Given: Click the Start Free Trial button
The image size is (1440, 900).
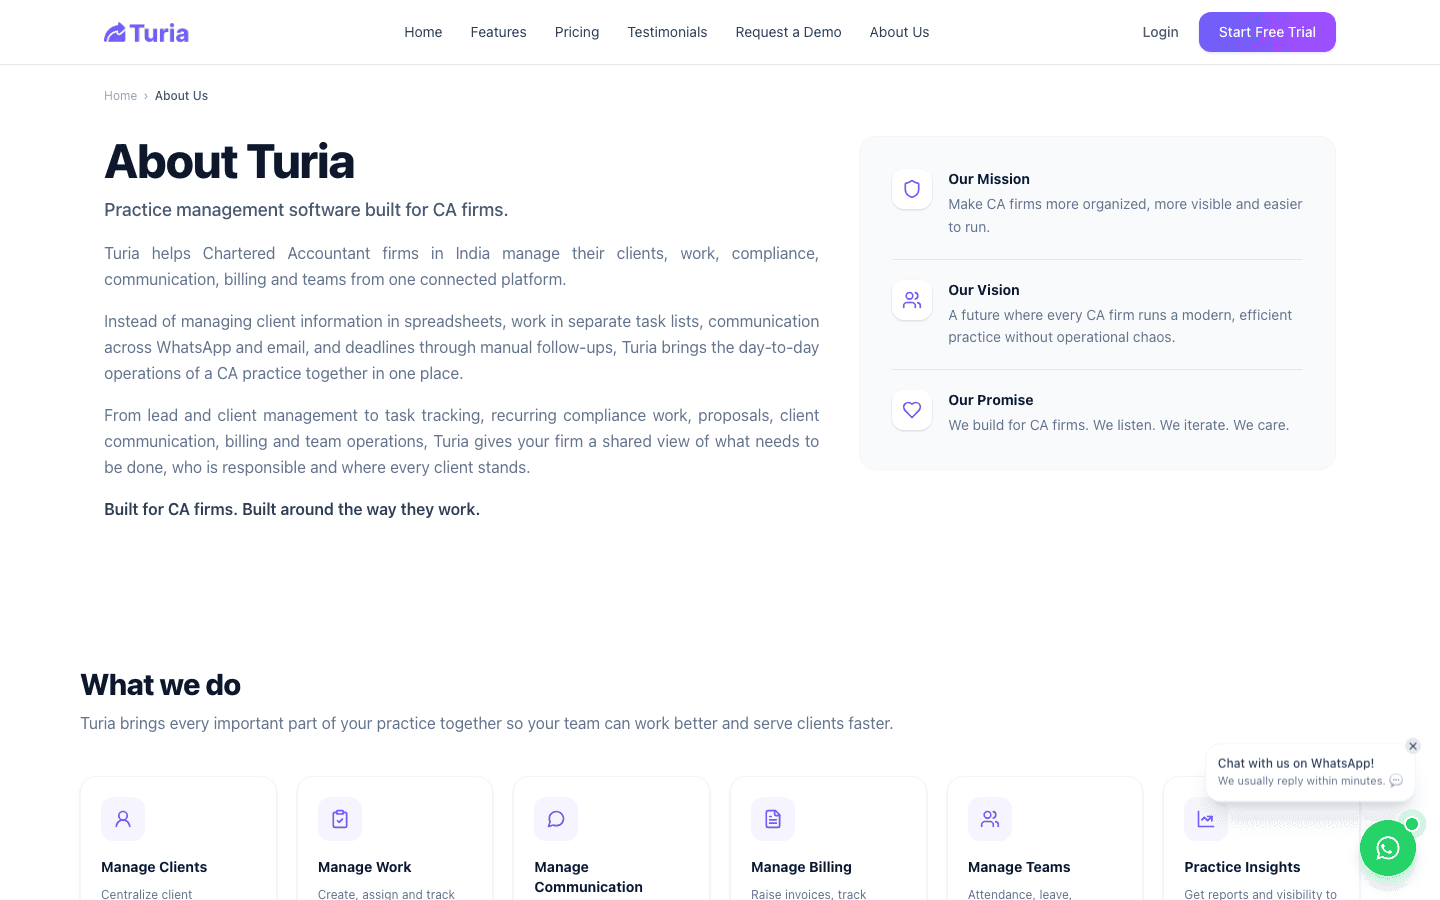Looking at the screenshot, I should coord(1267,32).
